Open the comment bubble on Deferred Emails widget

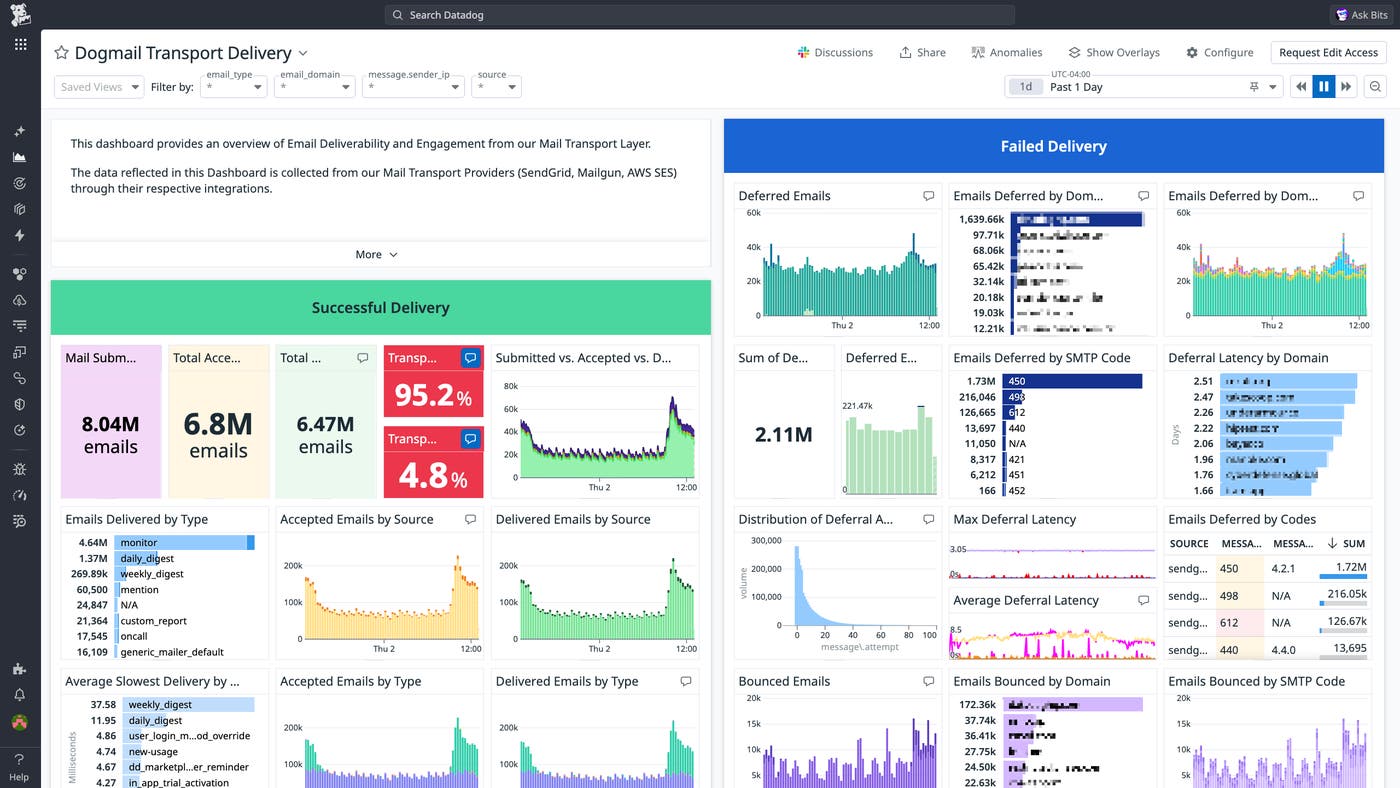928,196
